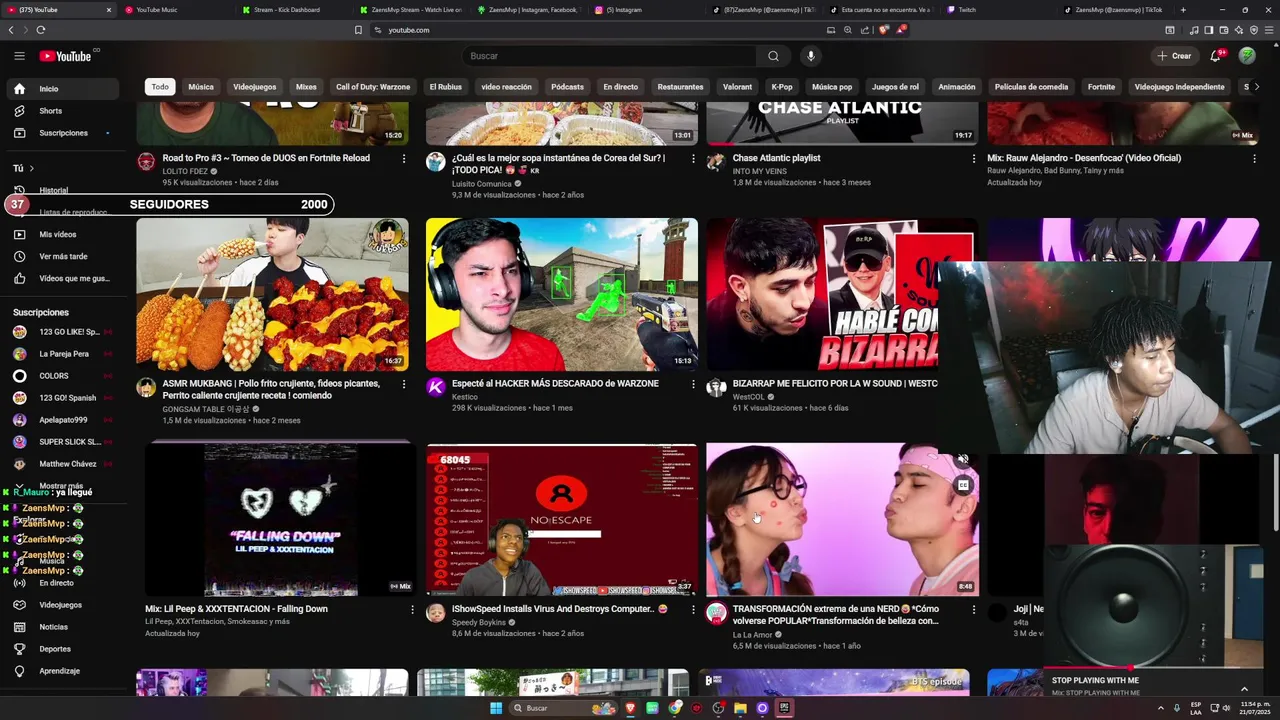
Task: Start voice search with the microphone icon
Action: pos(811,56)
